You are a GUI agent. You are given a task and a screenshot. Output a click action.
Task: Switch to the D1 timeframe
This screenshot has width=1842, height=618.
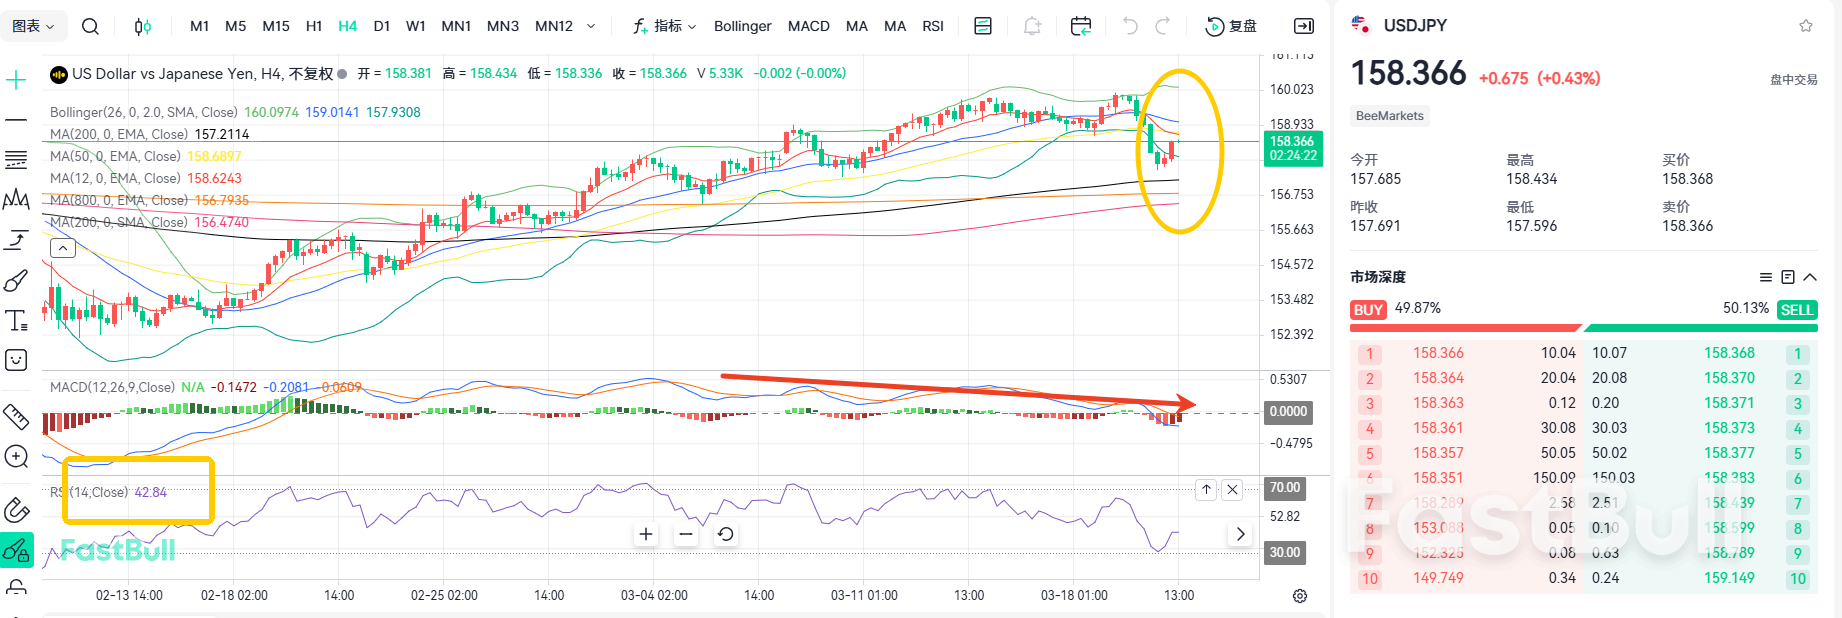pyautogui.click(x=381, y=26)
